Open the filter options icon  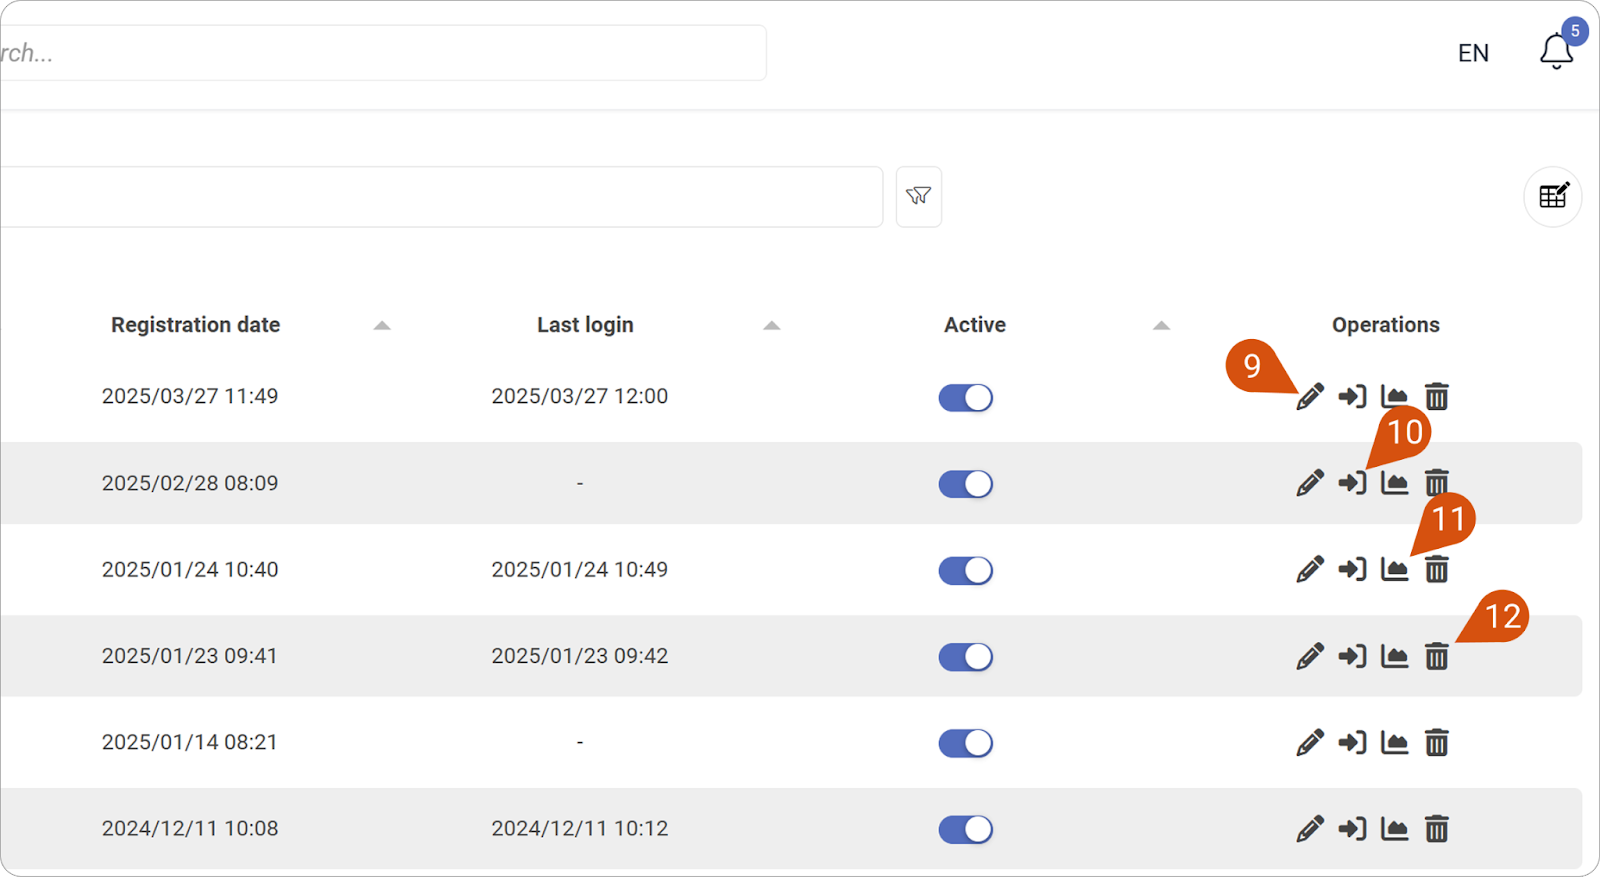pos(918,196)
